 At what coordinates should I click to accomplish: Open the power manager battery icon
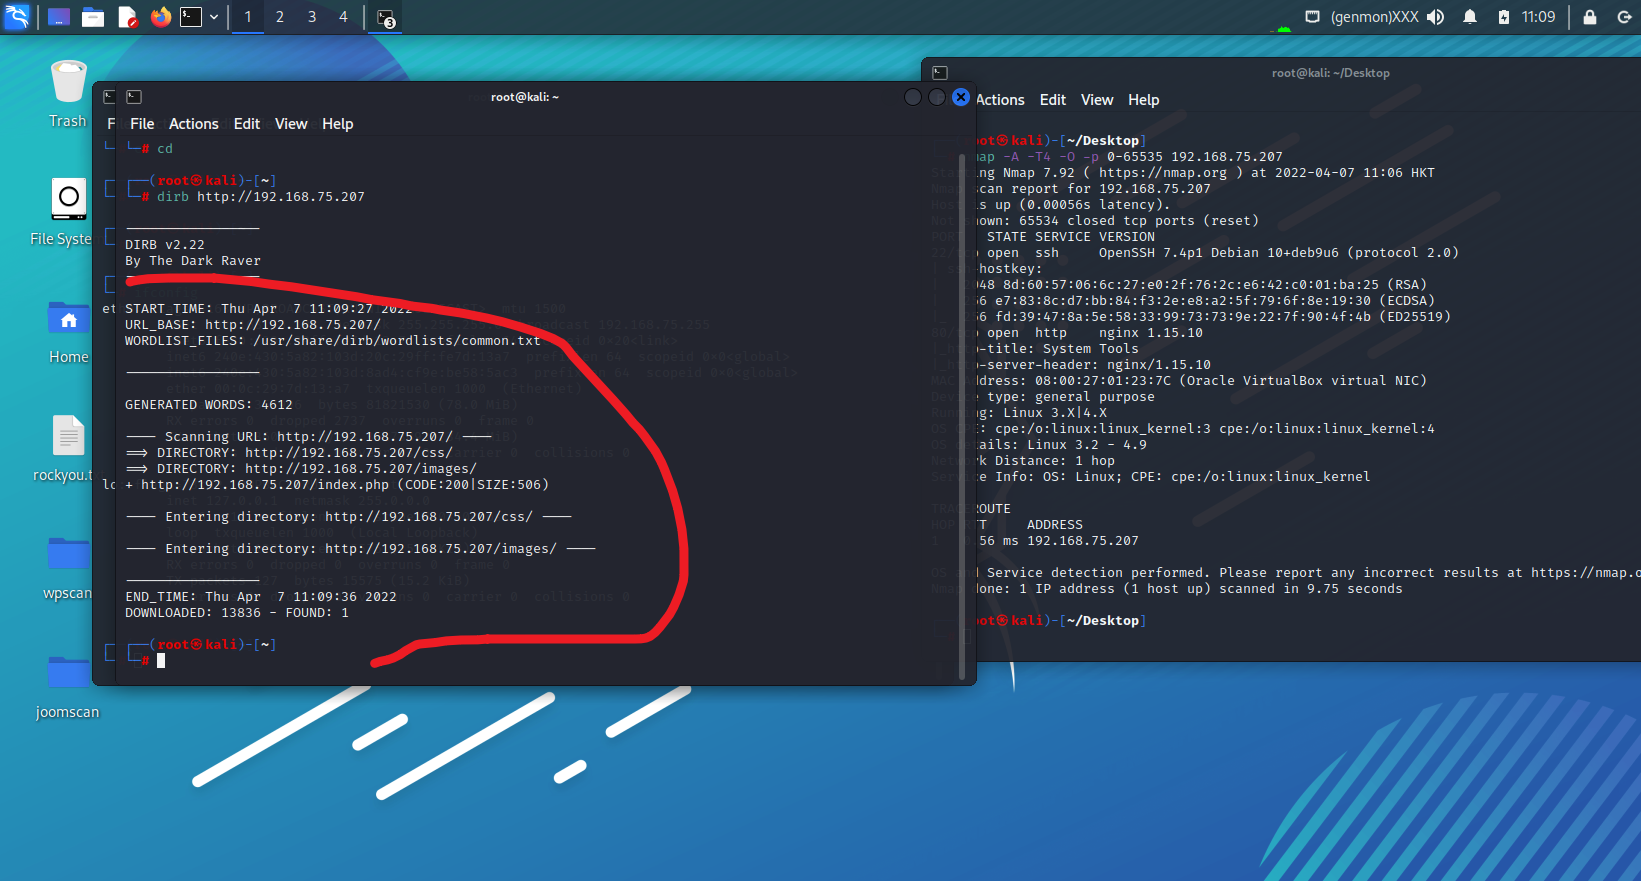[1503, 17]
